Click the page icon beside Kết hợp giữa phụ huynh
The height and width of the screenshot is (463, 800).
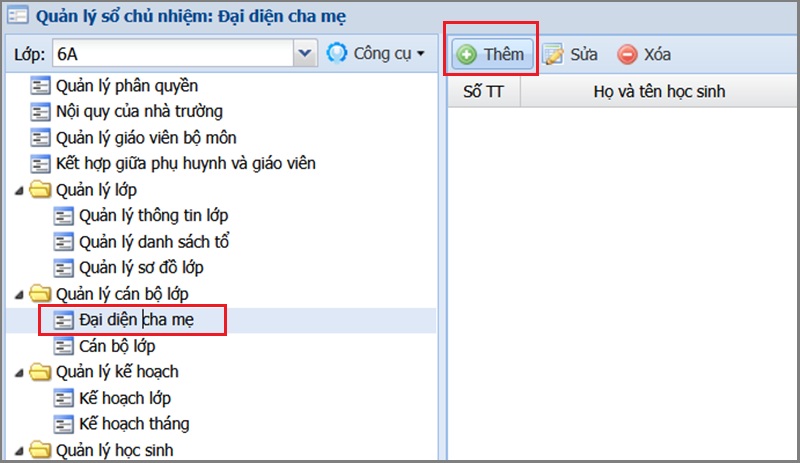click(x=40, y=163)
